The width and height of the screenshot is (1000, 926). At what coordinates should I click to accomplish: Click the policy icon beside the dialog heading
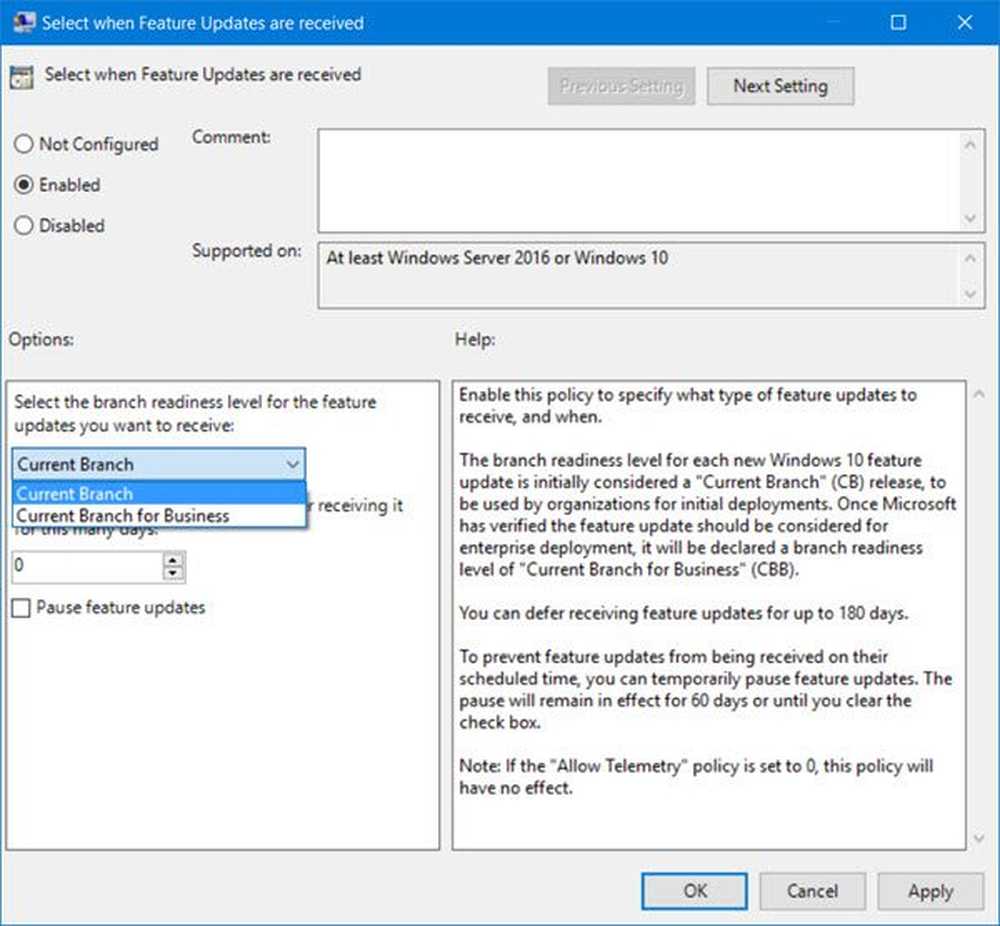(24, 75)
